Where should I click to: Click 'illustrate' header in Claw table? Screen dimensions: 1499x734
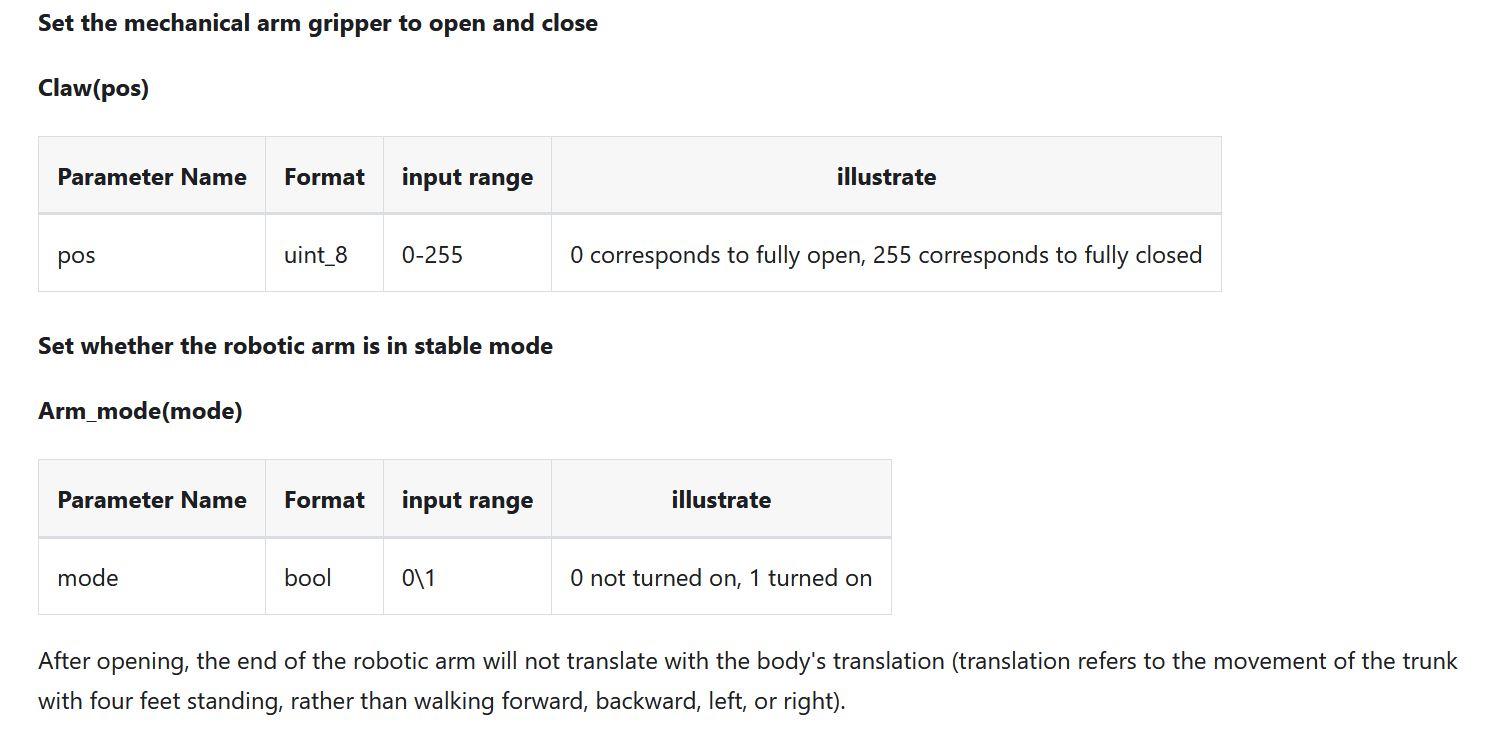click(x=886, y=177)
